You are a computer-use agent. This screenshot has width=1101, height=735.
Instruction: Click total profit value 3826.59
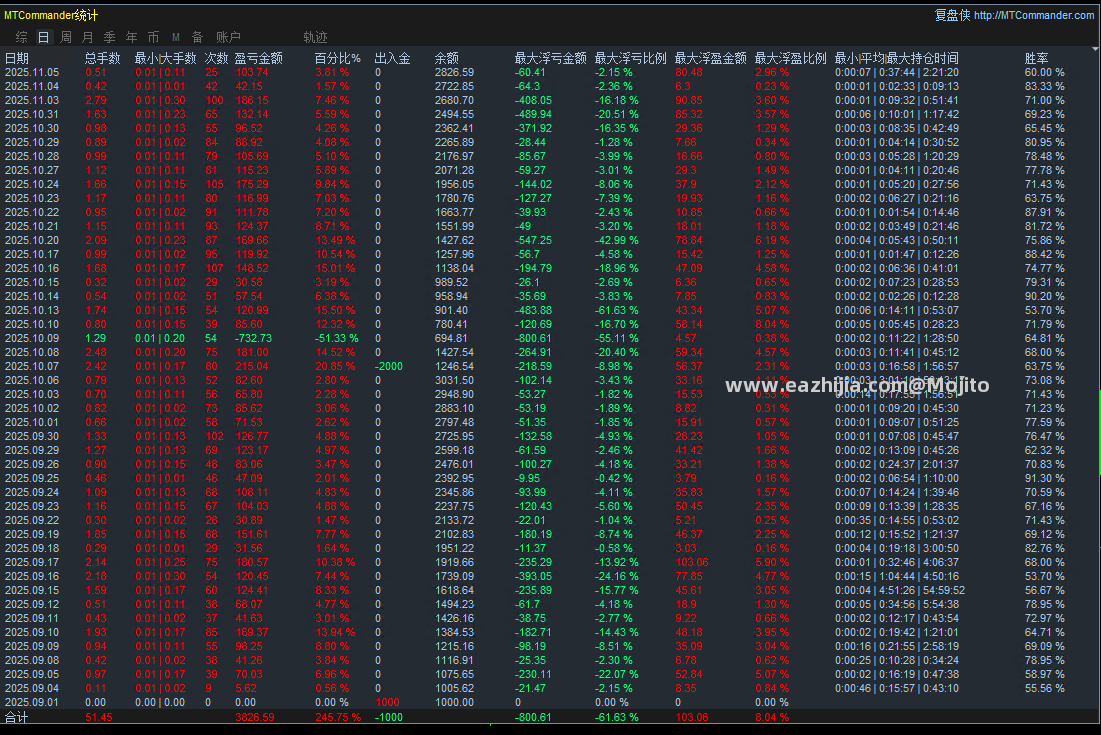tap(255, 717)
